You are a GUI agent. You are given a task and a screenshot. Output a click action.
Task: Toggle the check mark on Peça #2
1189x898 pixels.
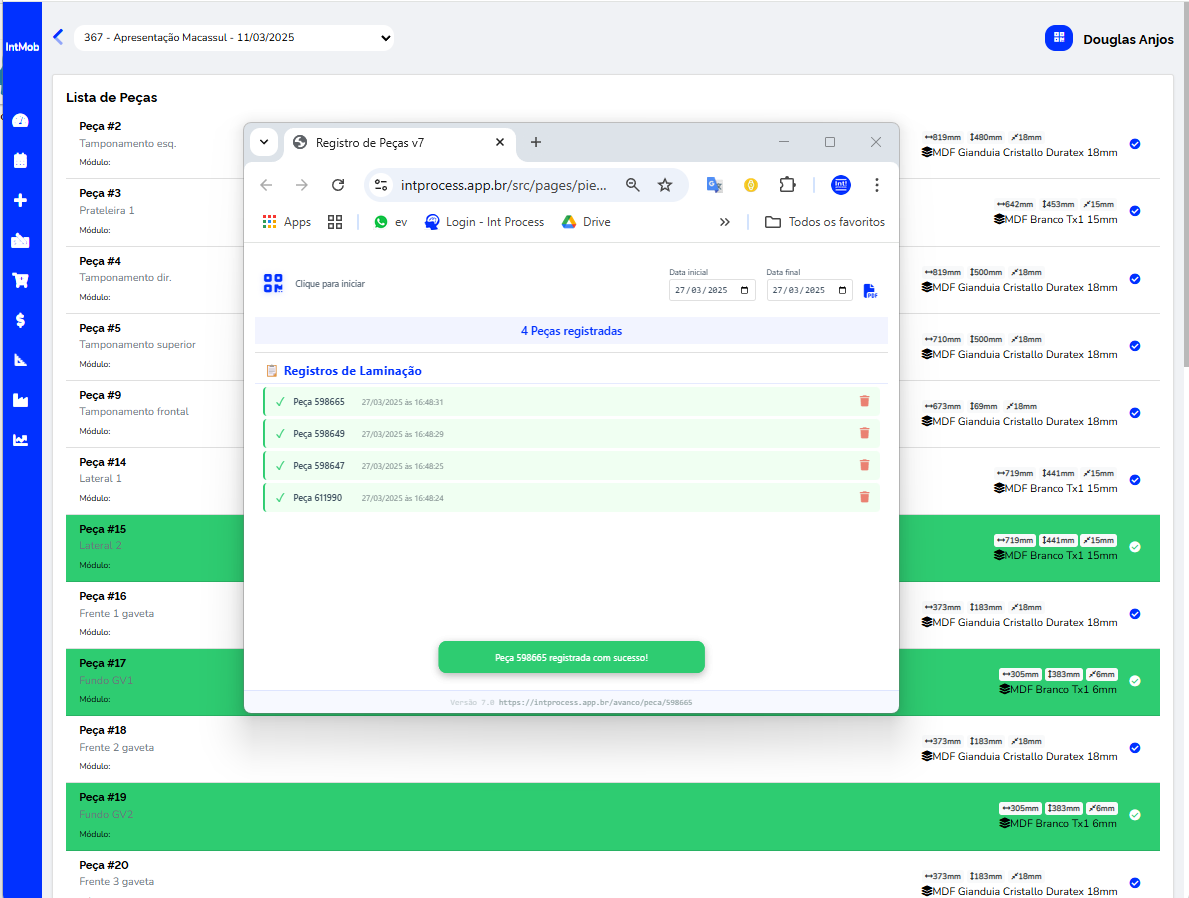pos(1134,144)
